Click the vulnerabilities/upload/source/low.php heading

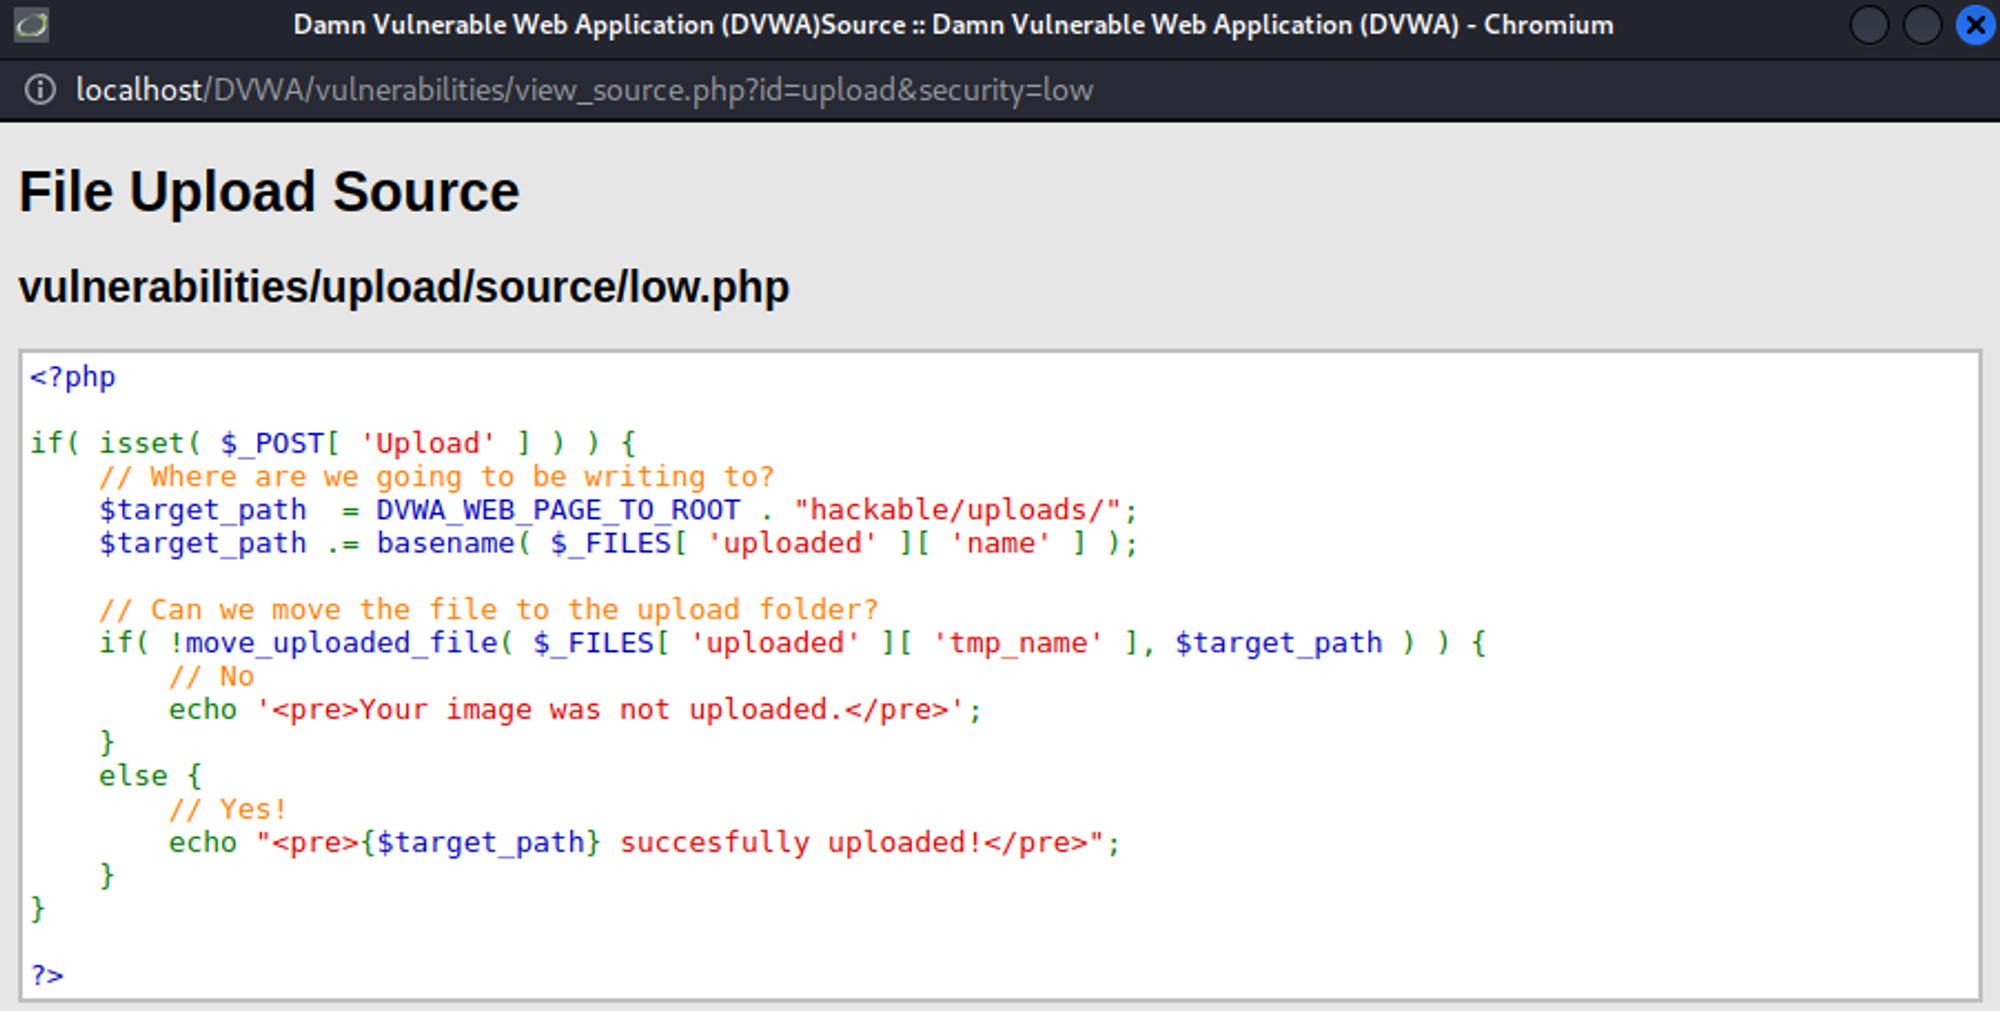[404, 288]
